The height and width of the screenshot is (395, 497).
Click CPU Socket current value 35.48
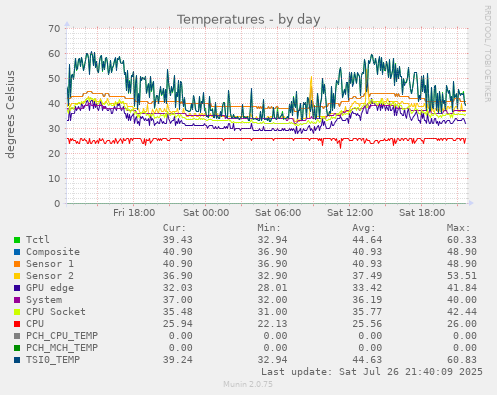(178, 312)
